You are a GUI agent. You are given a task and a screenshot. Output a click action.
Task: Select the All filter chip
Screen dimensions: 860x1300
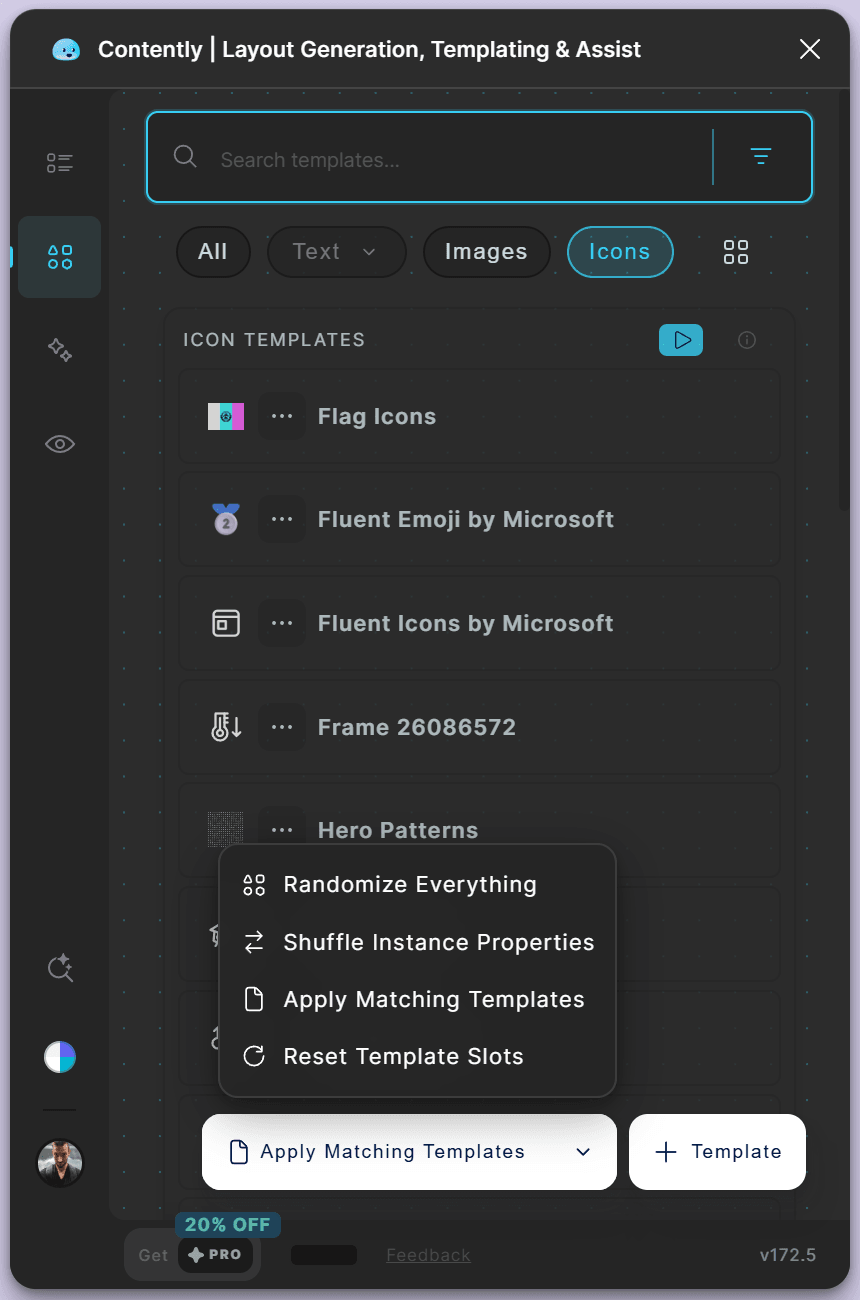coord(213,252)
